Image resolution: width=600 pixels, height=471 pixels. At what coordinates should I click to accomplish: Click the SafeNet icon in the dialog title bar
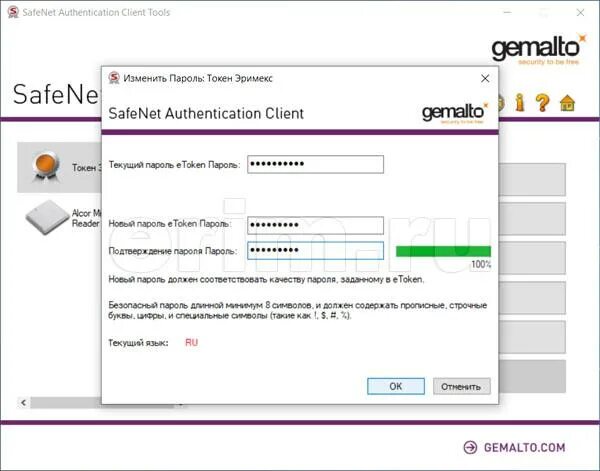coord(114,78)
